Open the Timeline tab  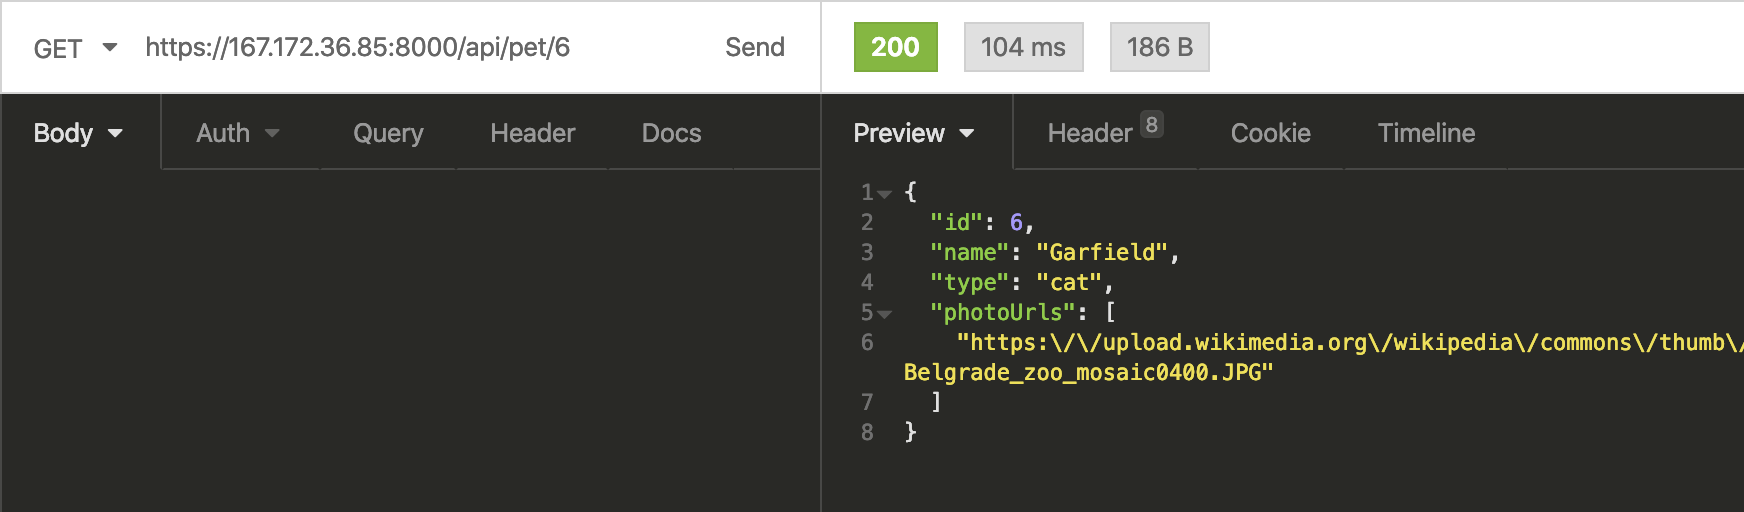(1426, 133)
